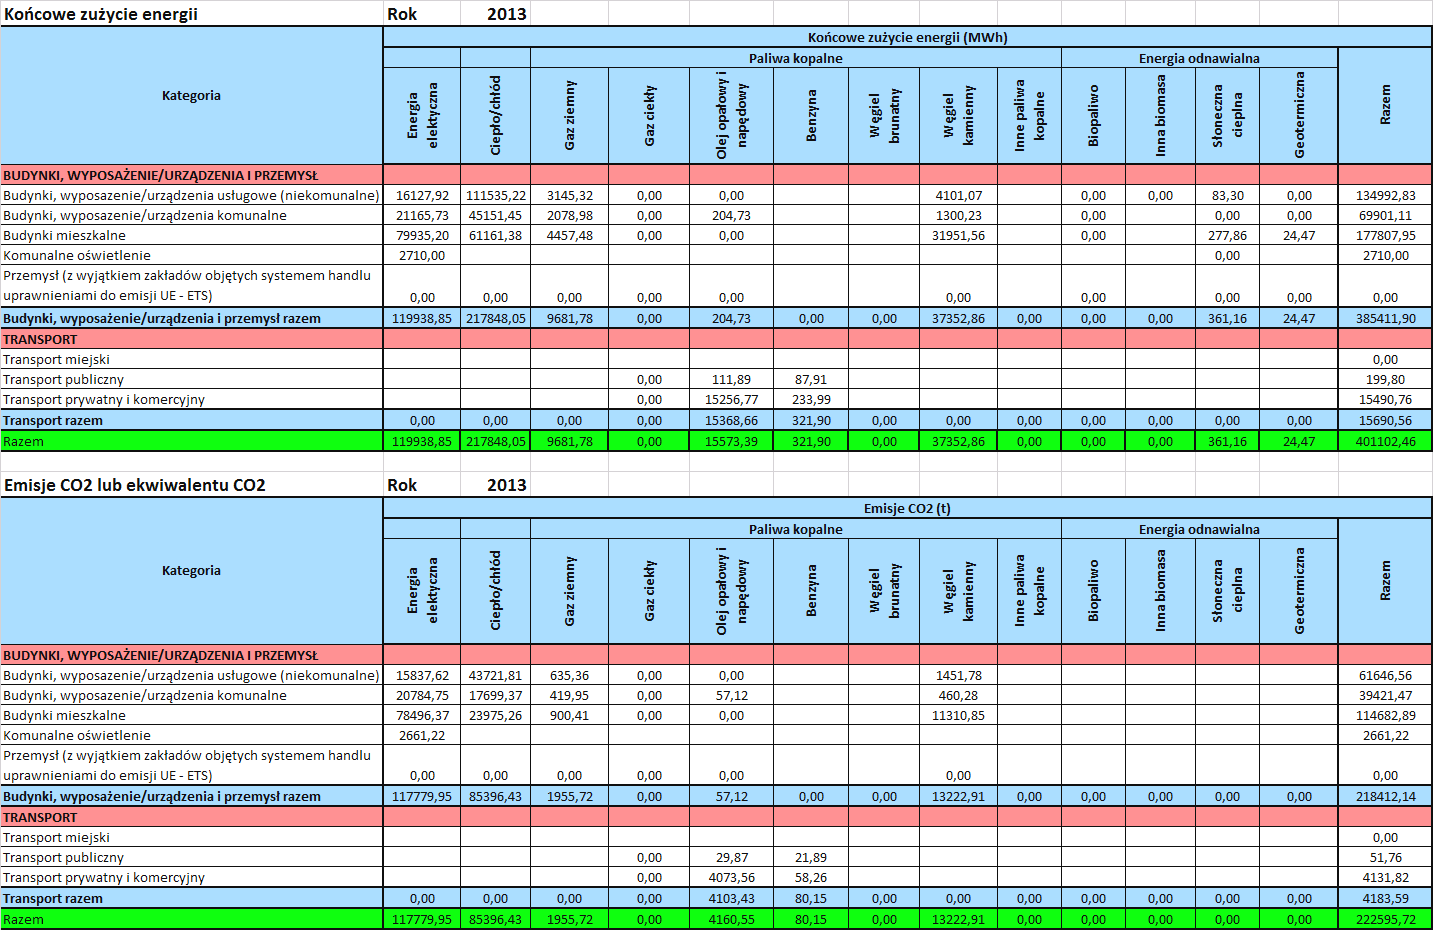Click the transport subtotal 15368,66

731,420
